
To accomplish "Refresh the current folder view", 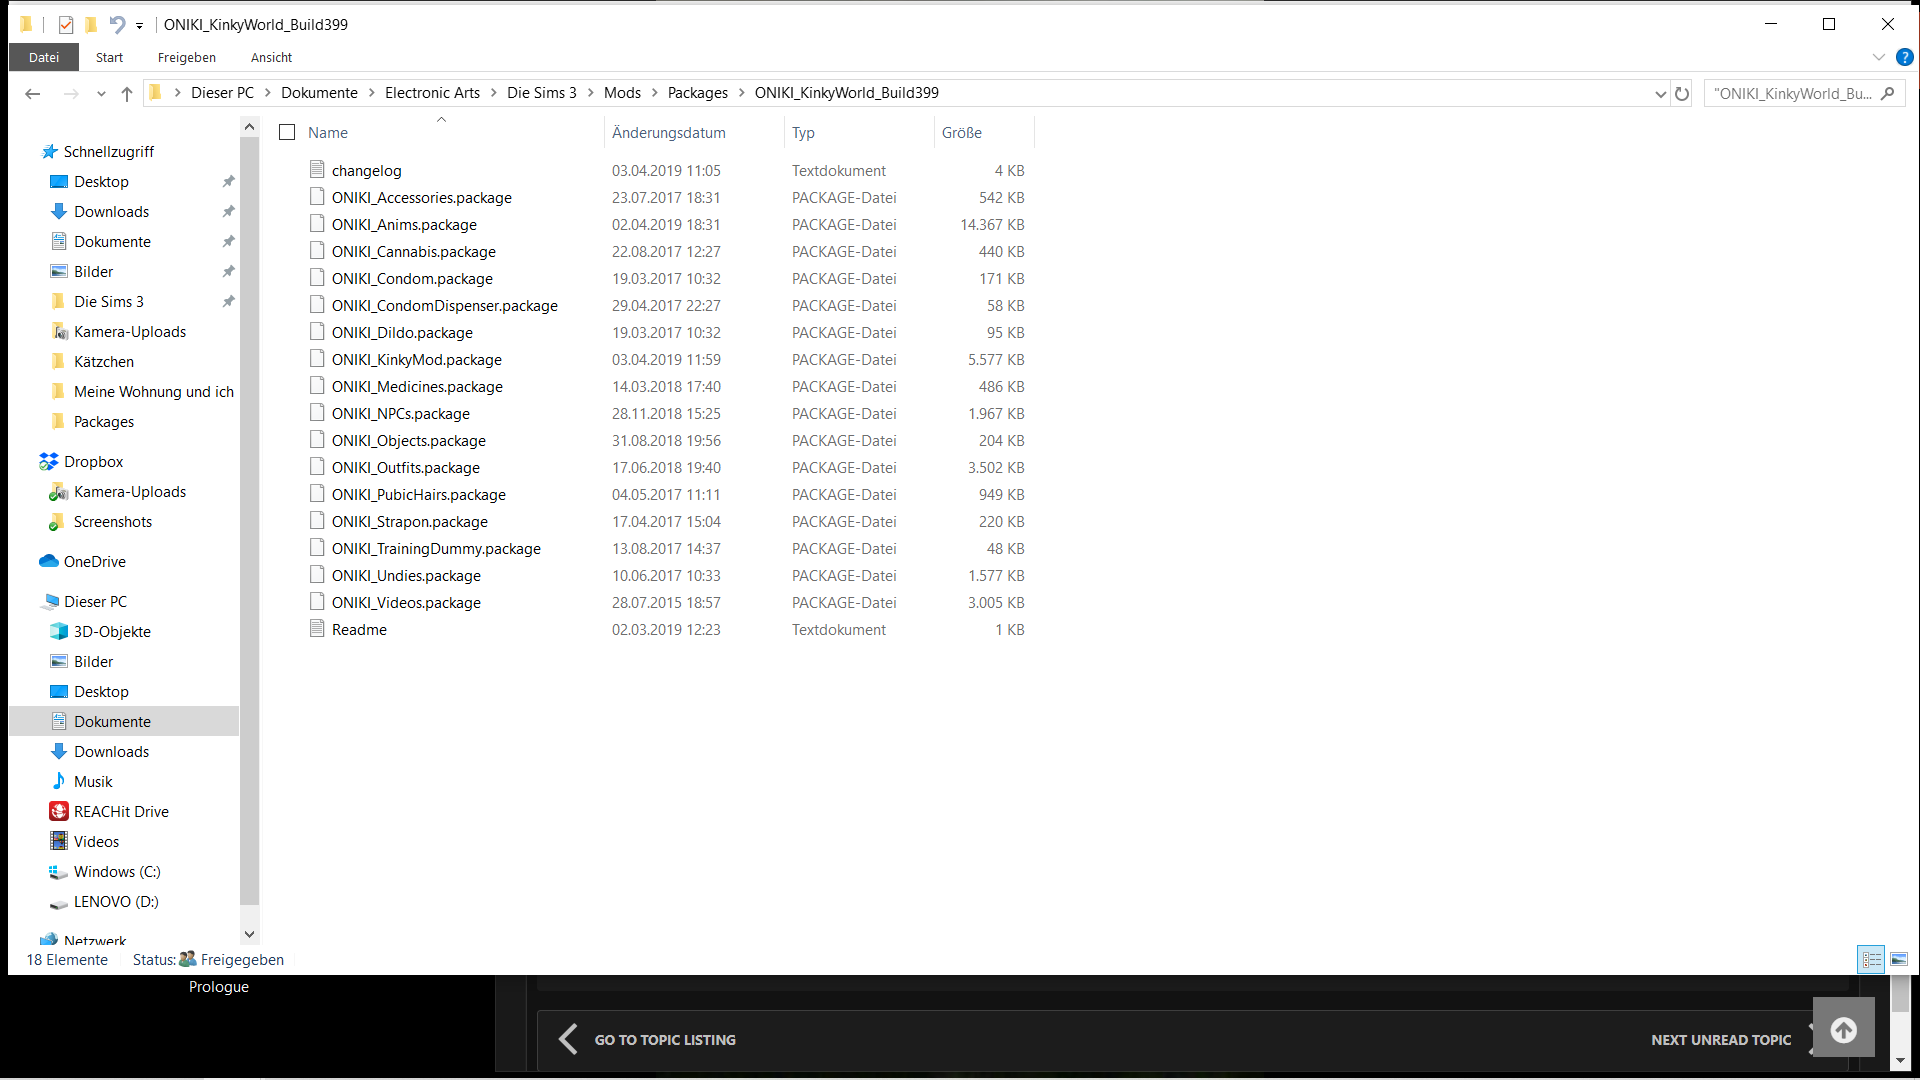I will click(1682, 93).
